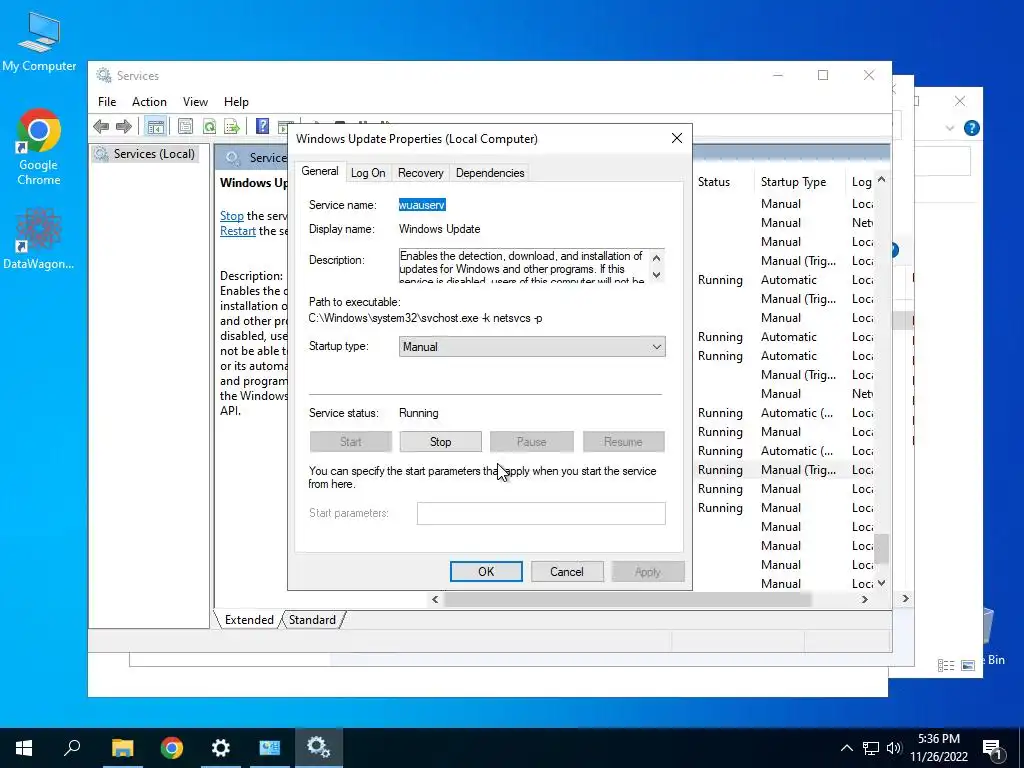The image size is (1024, 768).
Task: Toggle Show/Hide Console Tree toolbar icon
Action: (155, 126)
